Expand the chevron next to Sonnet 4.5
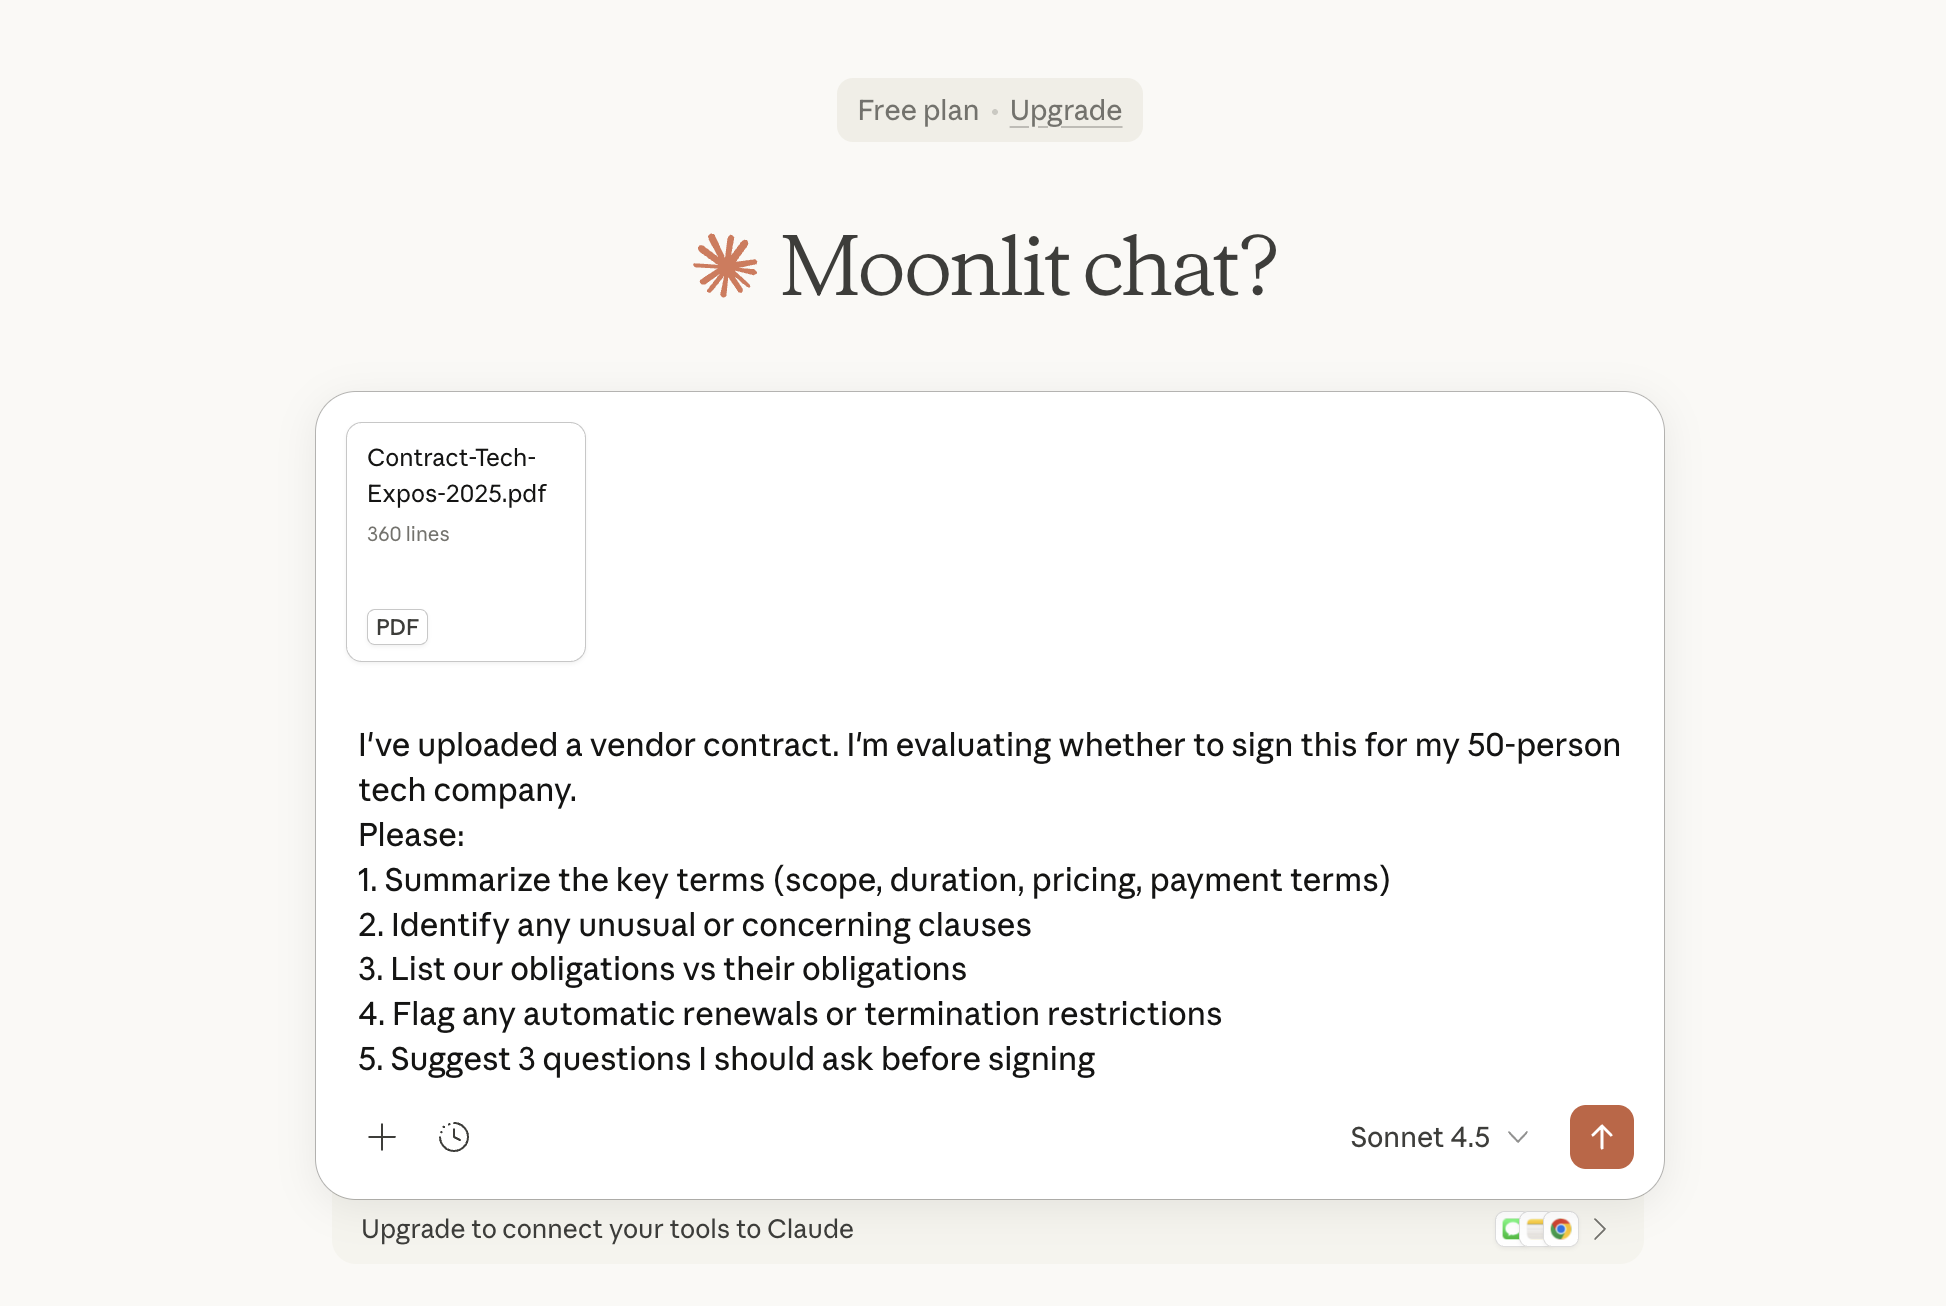The width and height of the screenshot is (1946, 1306). click(1518, 1137)
